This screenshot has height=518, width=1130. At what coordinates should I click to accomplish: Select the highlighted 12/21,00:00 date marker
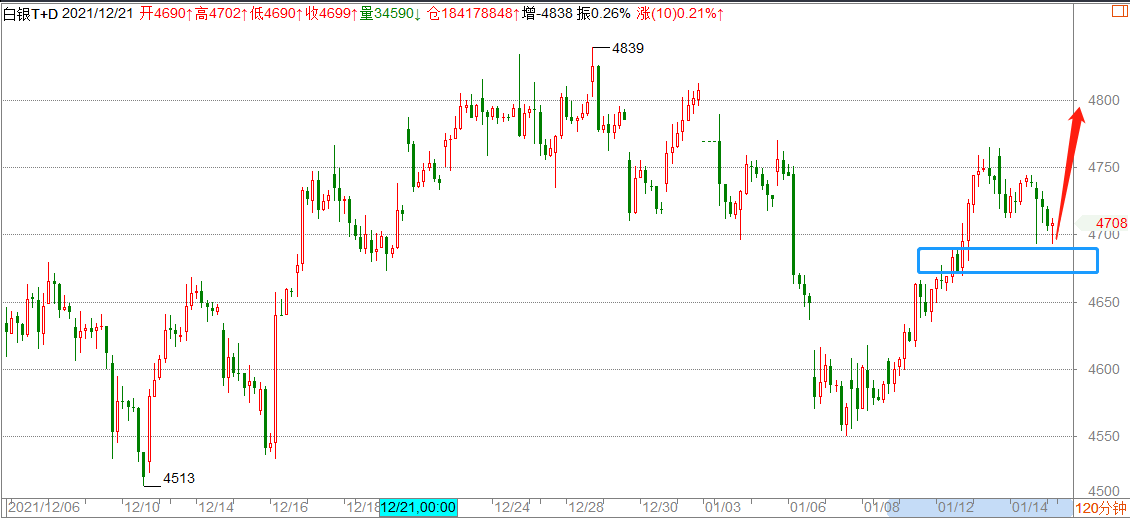coord(419,507)
